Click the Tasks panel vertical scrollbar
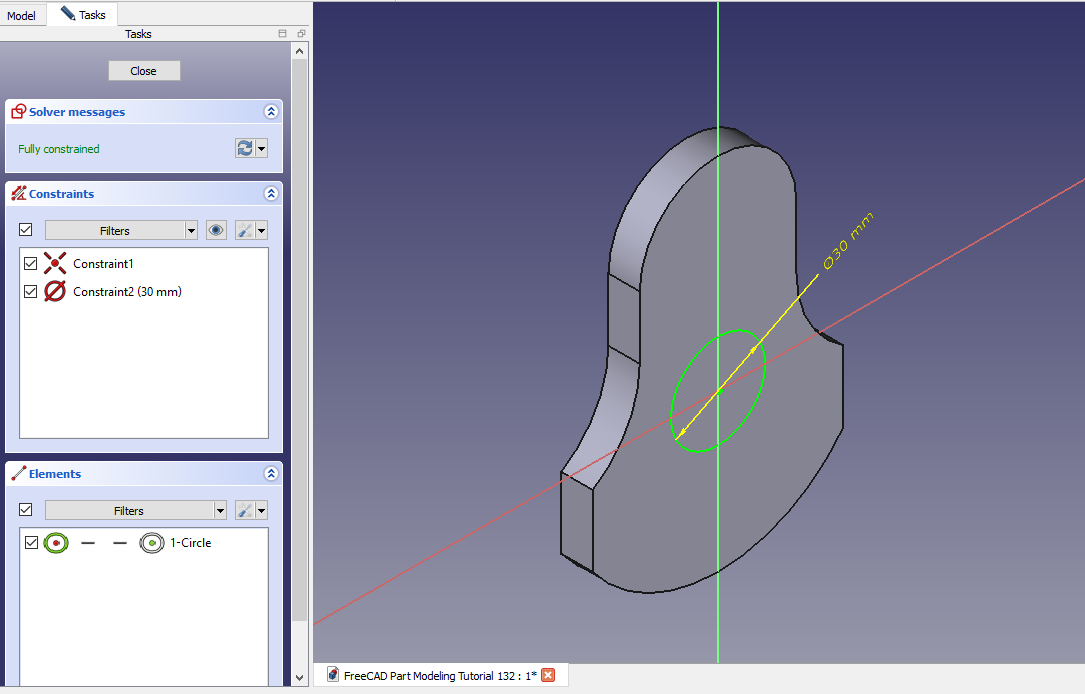This screenshot has height=694, width=1085. point(299,340)
